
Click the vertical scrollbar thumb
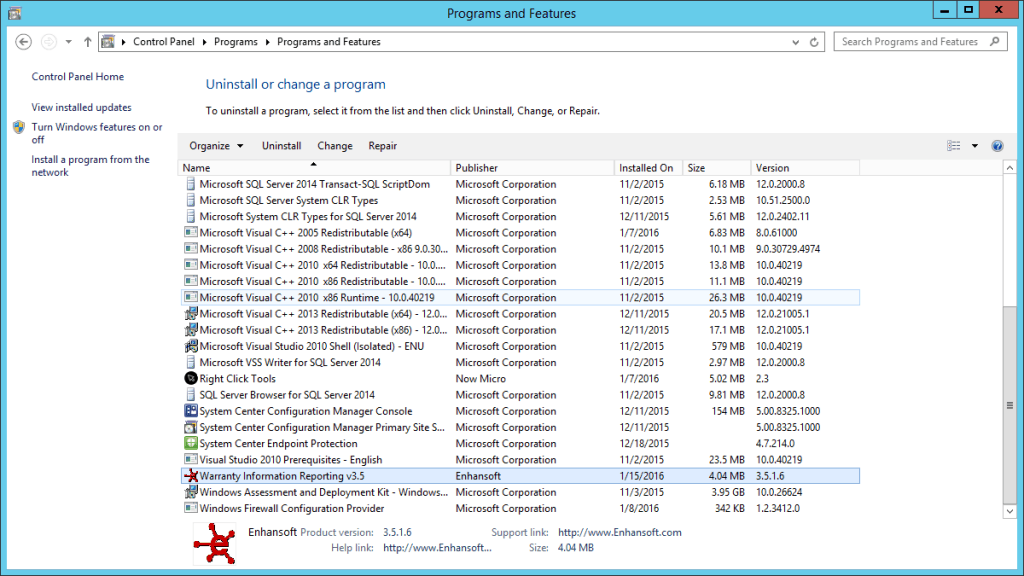click(1010, 405)
